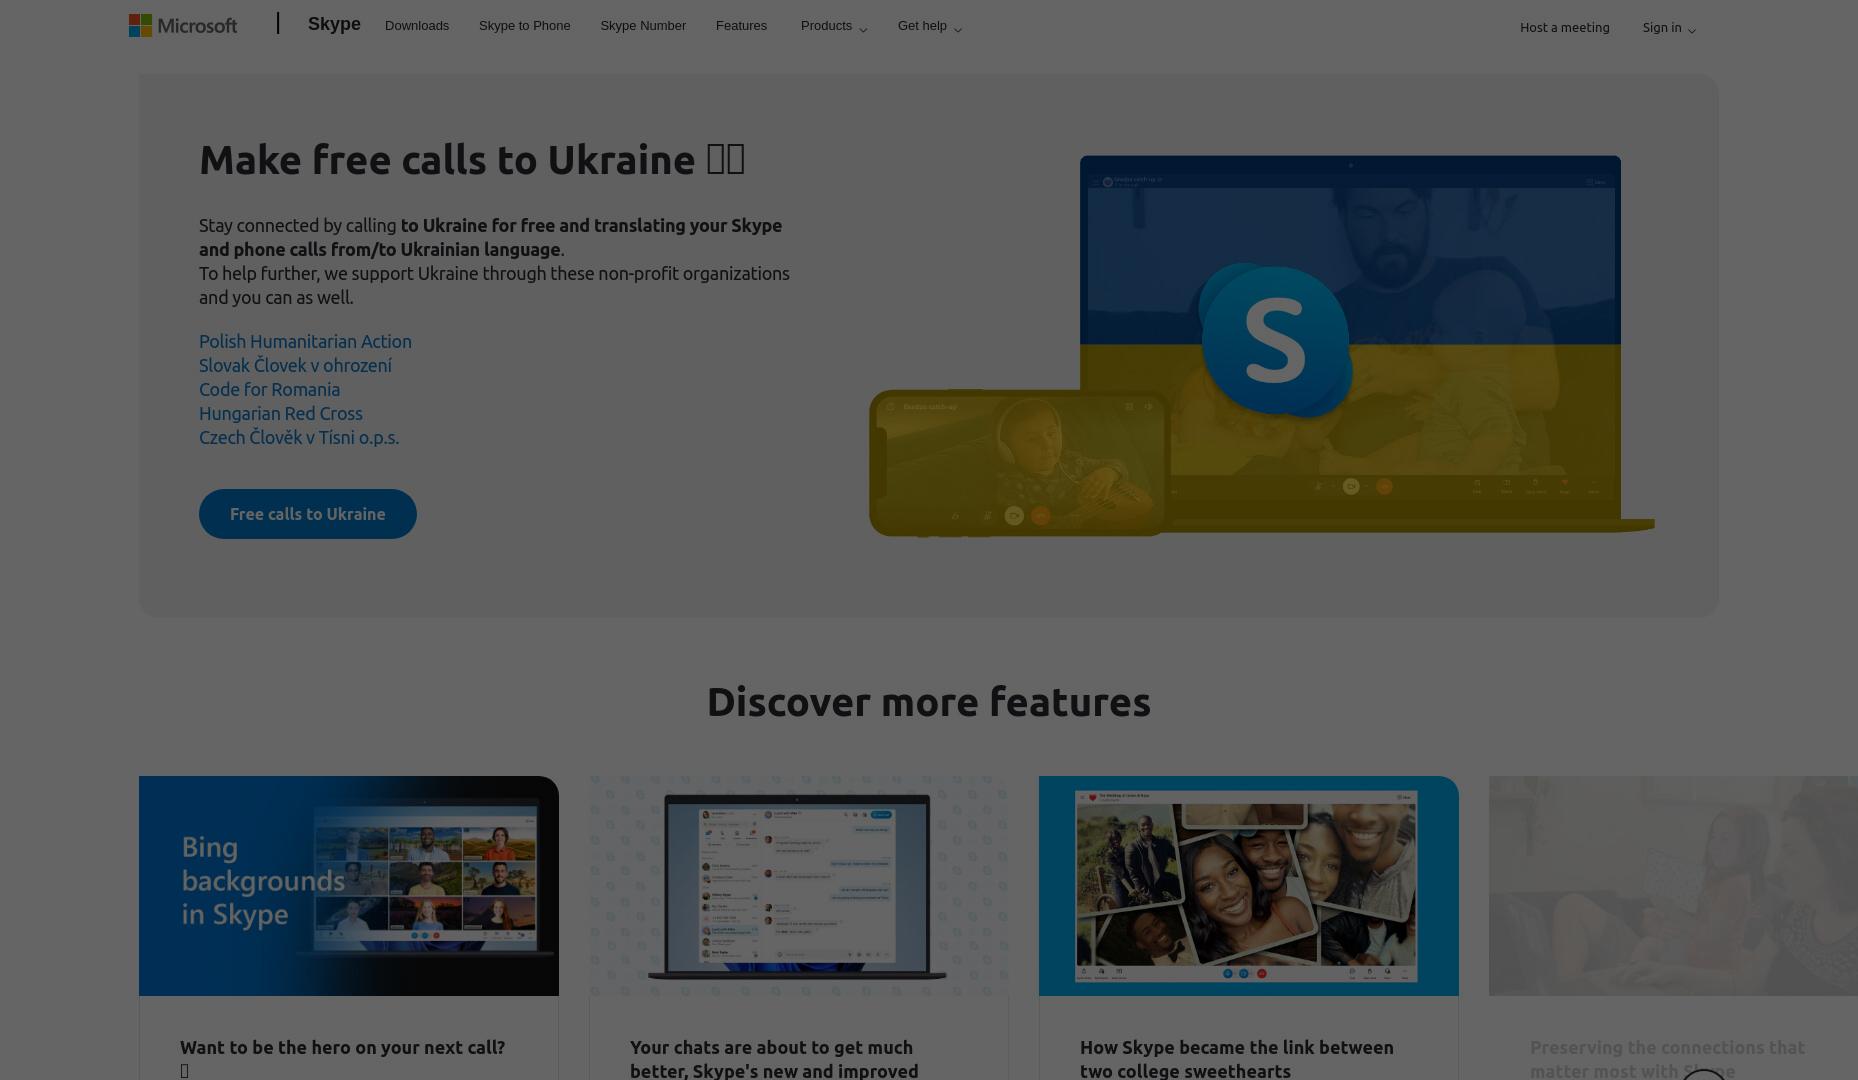Open 'How Skype became the link' article title
The image size is (1858, 1080).
[x=1237, y=1059]
